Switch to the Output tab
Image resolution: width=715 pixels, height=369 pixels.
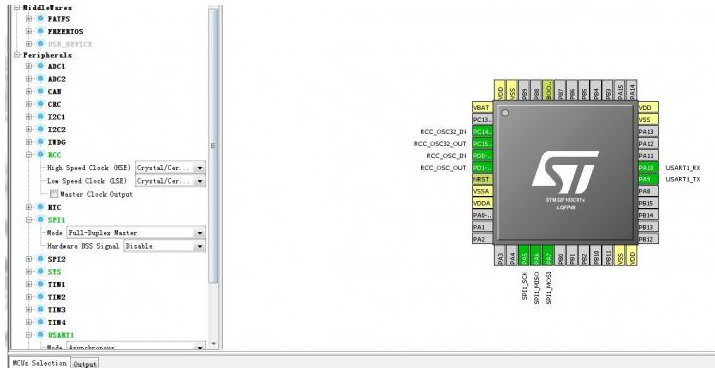(85, 364)
